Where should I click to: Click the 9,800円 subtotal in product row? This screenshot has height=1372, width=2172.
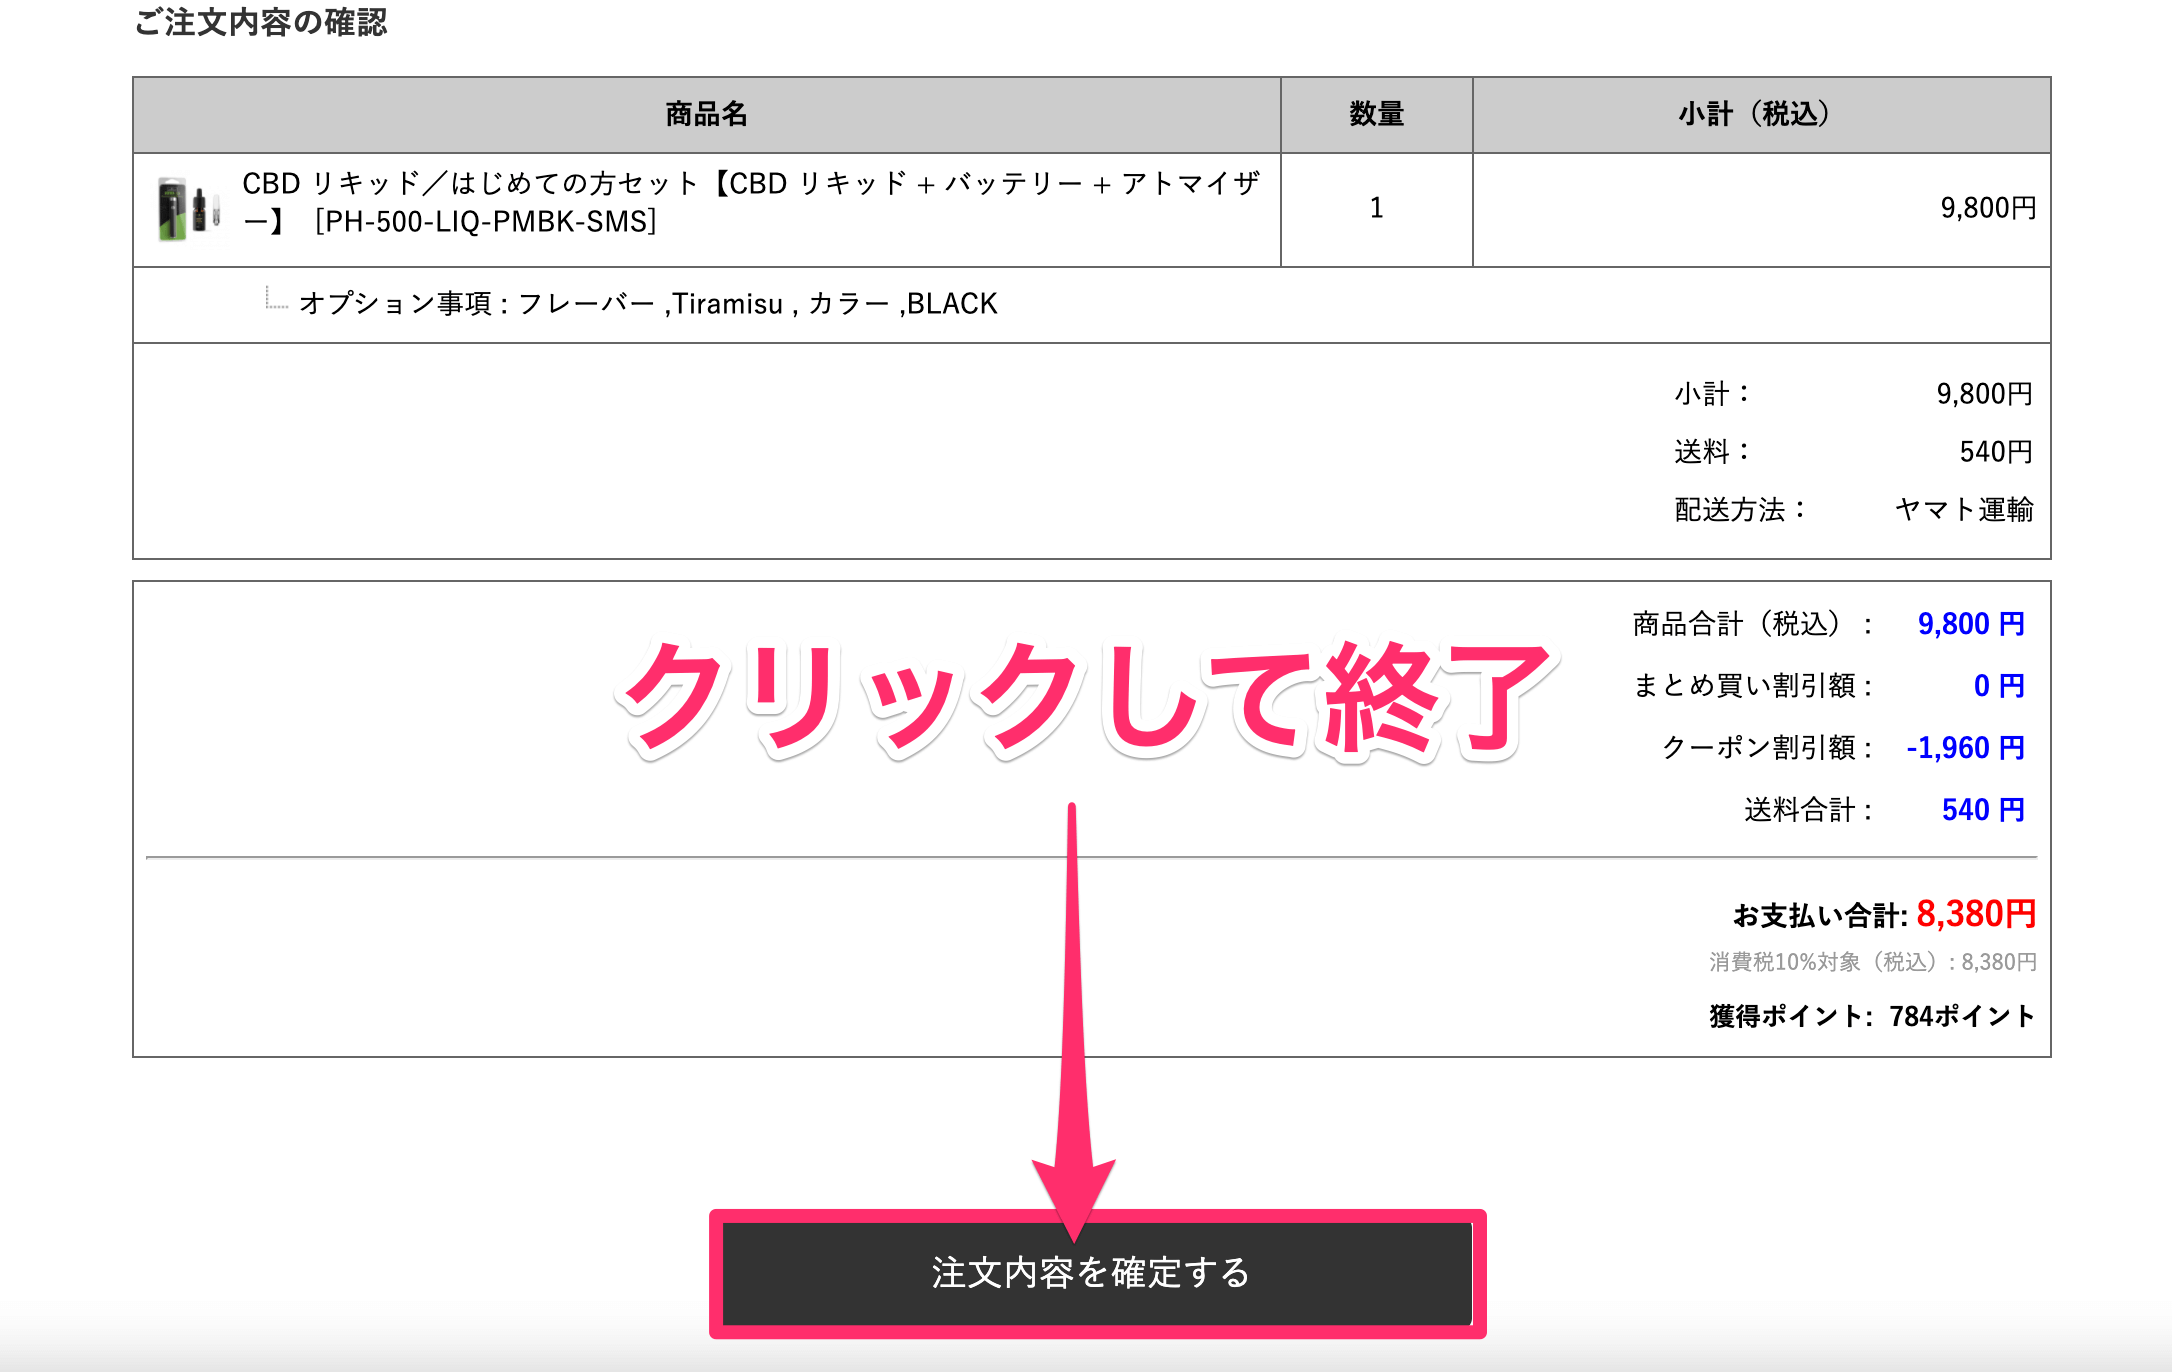pos(1987,208)
